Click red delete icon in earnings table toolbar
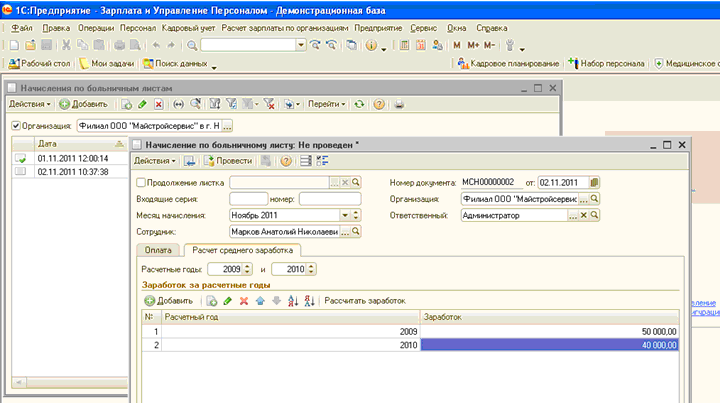Image resolution: width=720 pixels, height=403 pixels. 243,300
